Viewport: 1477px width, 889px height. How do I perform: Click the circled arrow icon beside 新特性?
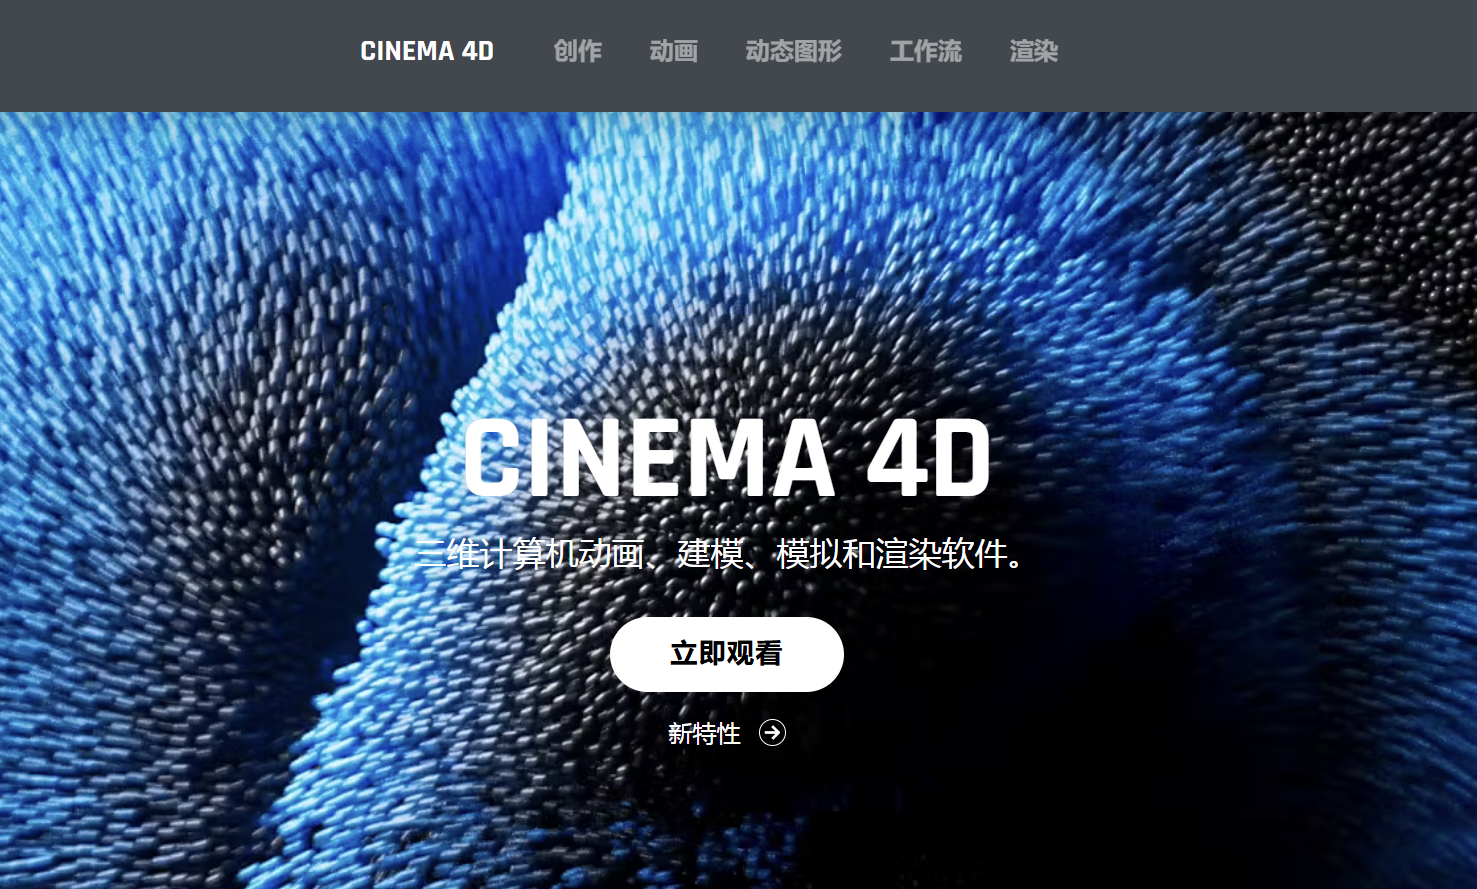click(x=772, y=733)
